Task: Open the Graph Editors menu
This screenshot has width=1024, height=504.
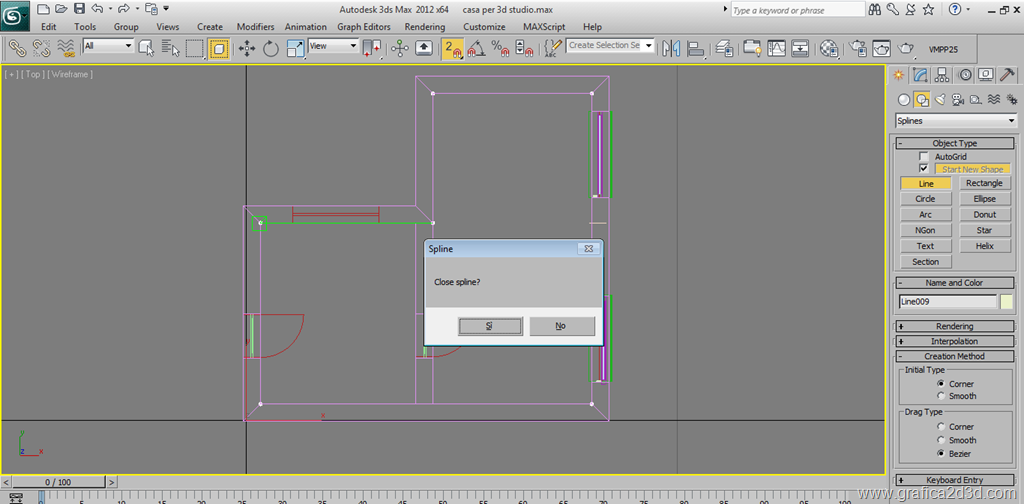Action: [x=364, y=27]
